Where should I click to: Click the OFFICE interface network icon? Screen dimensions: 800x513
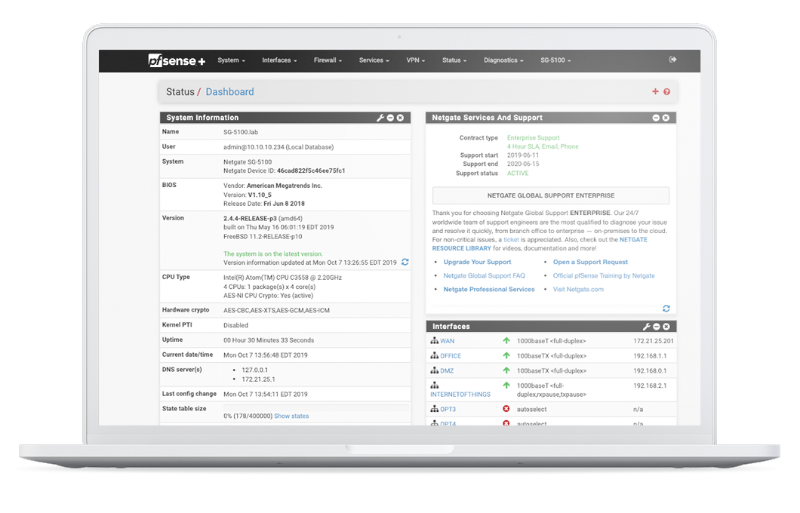[434, 355]
